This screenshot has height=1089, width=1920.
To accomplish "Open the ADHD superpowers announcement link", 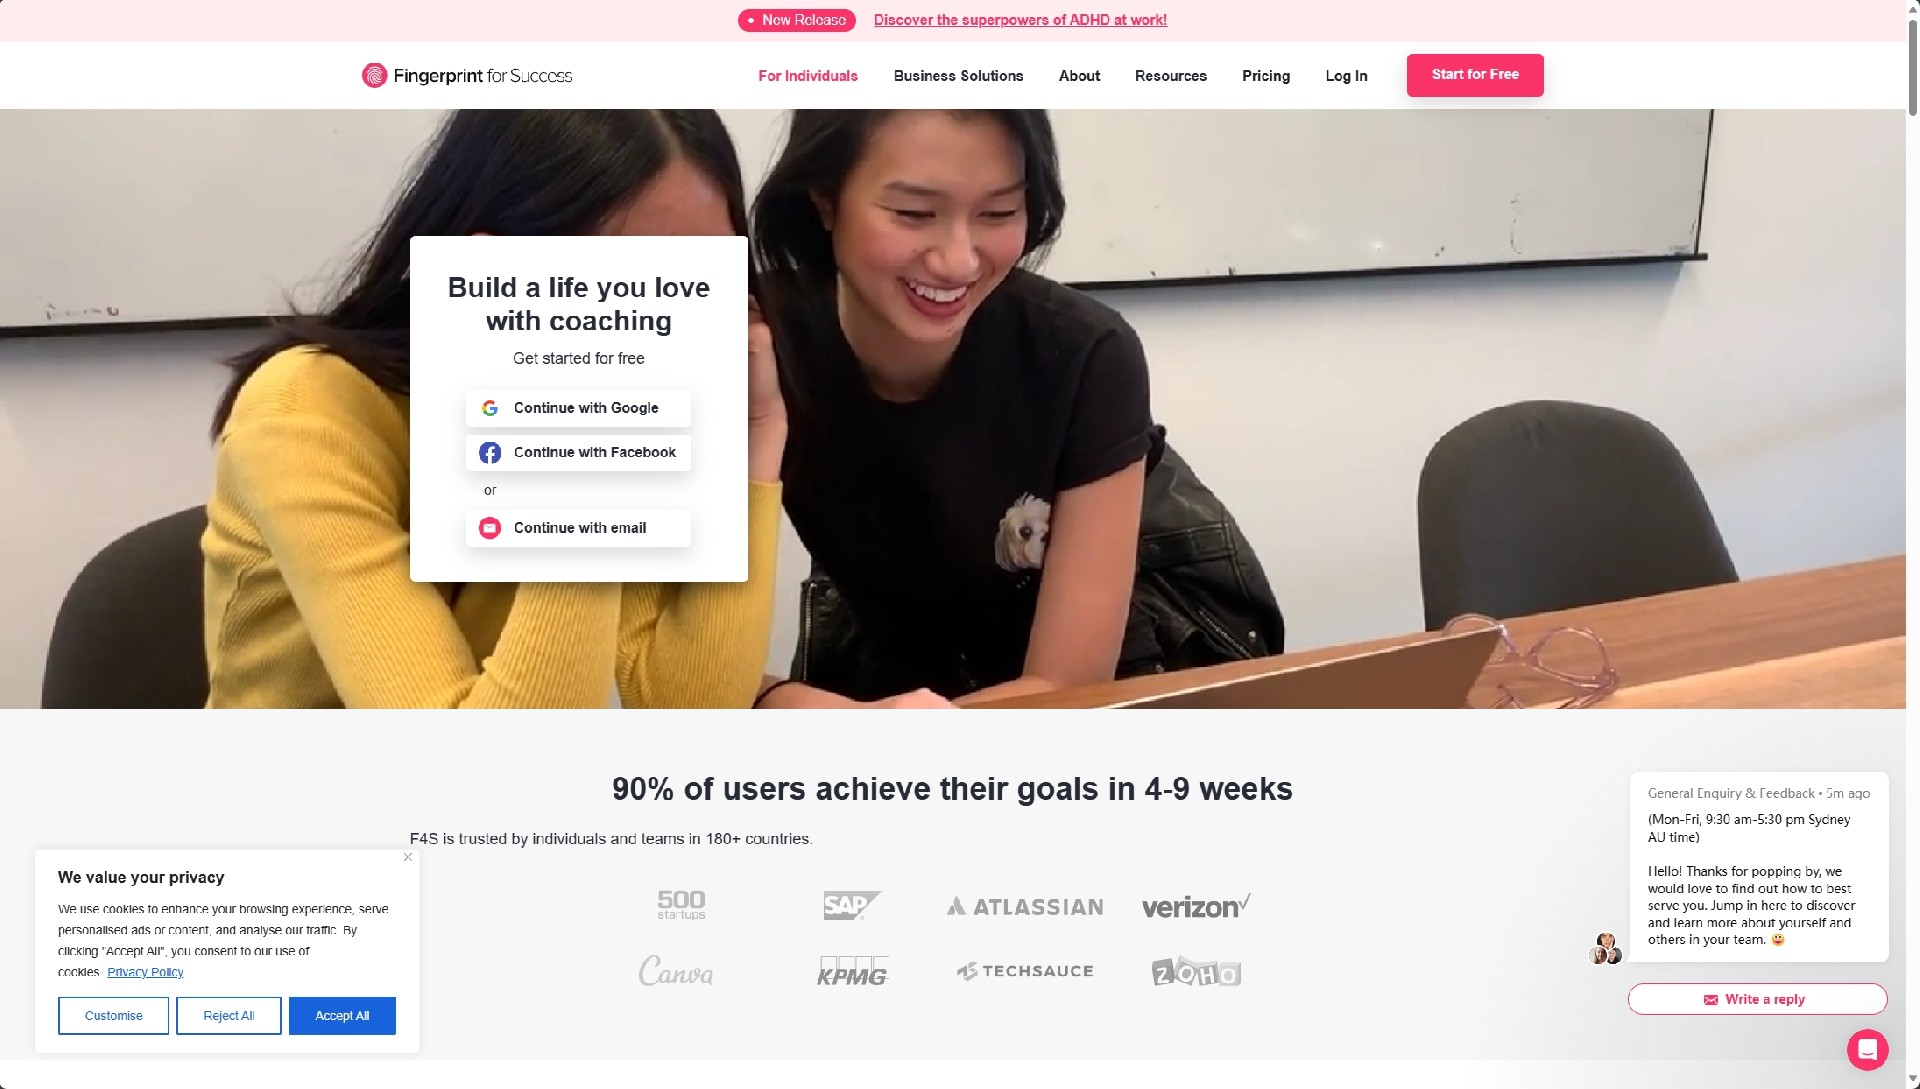I will click(1020, 20).
